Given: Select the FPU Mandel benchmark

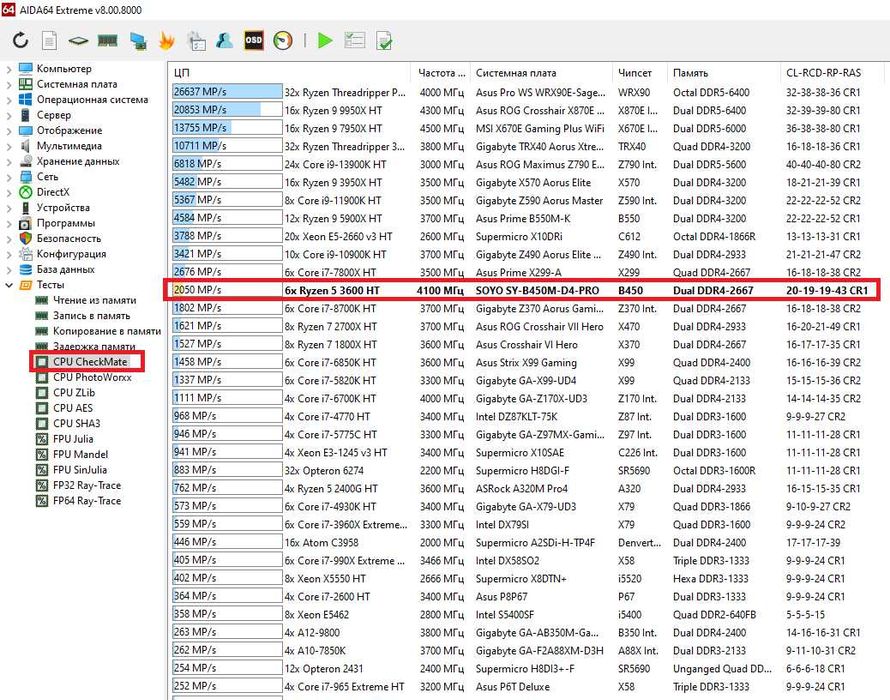Looking at the screenshot, I should pos(80,454).
